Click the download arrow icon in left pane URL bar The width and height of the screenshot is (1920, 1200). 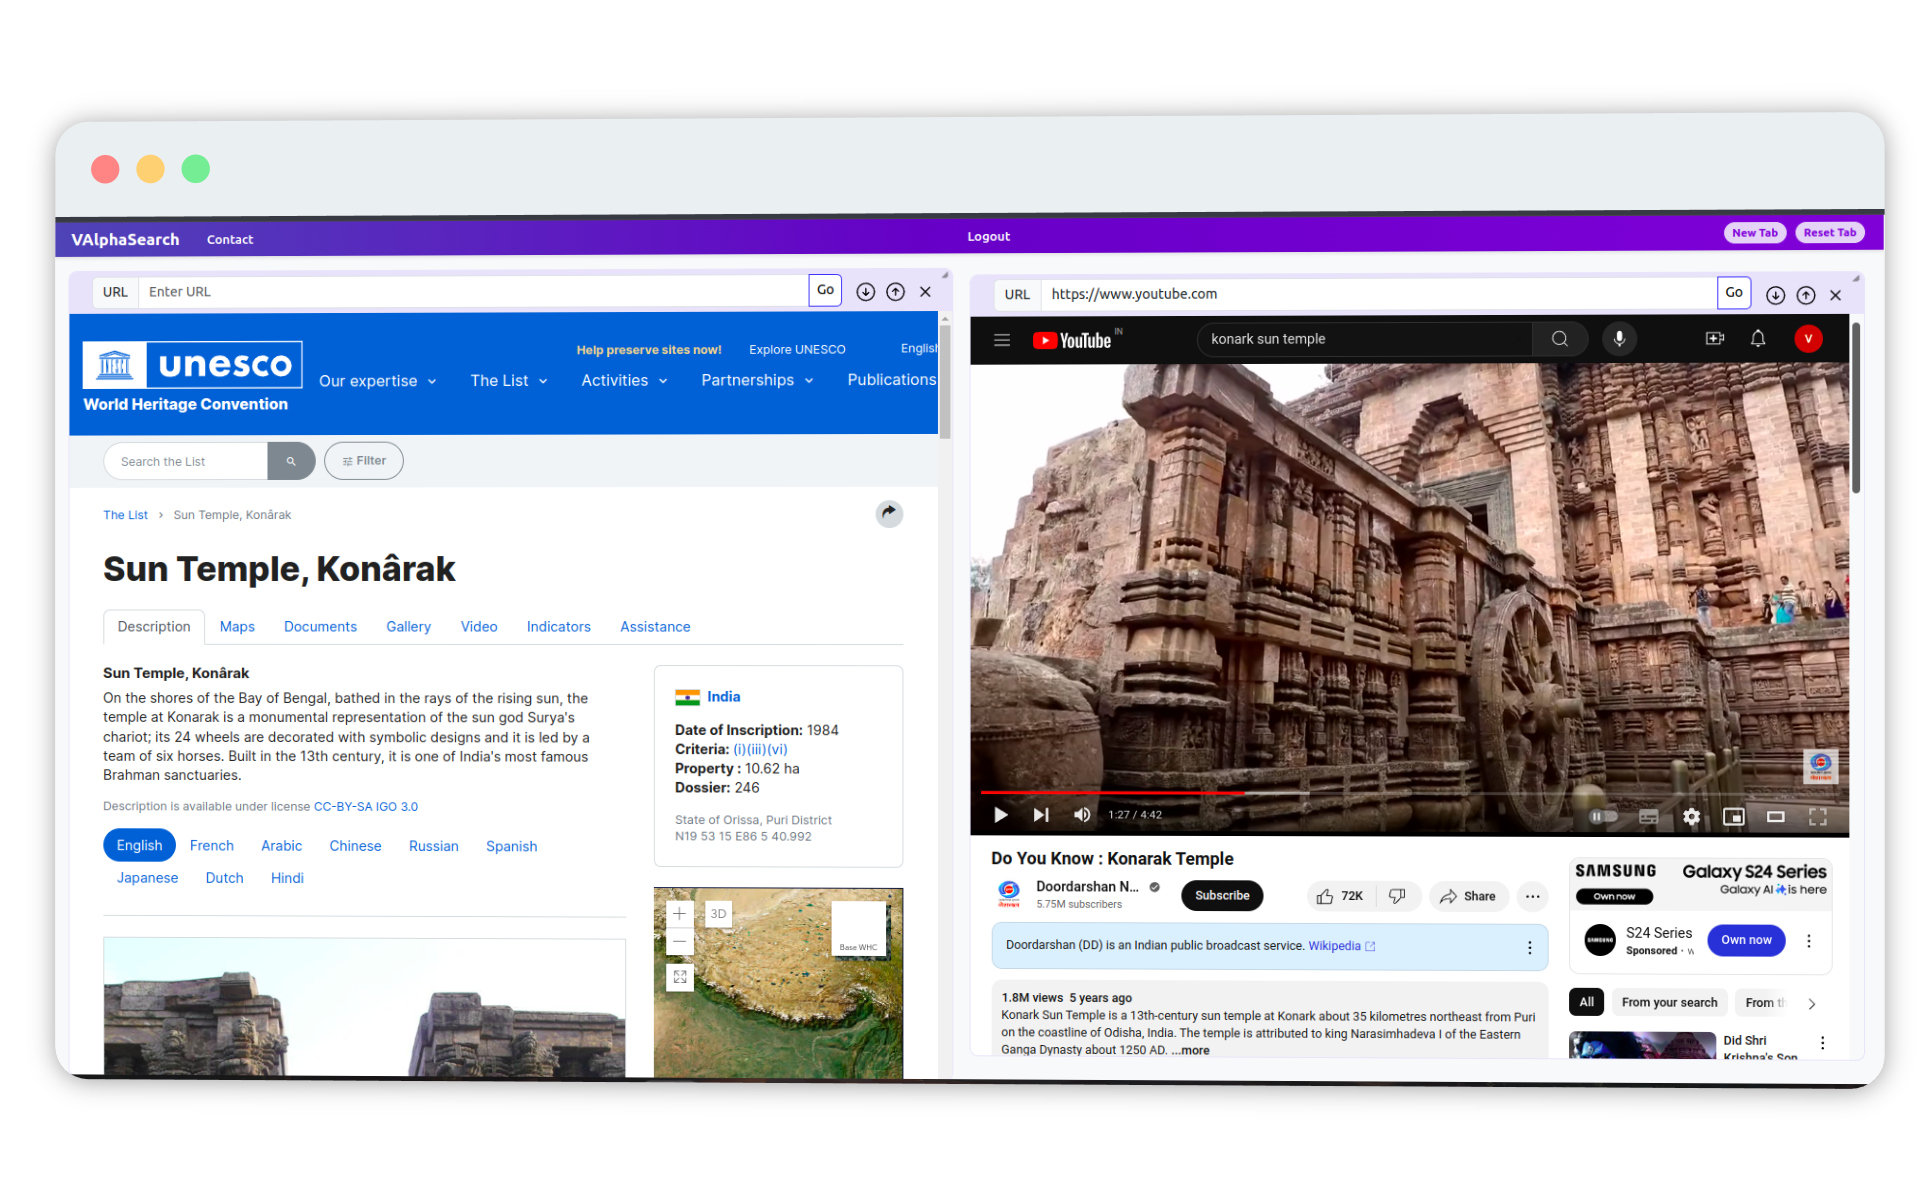click(865, 292)
